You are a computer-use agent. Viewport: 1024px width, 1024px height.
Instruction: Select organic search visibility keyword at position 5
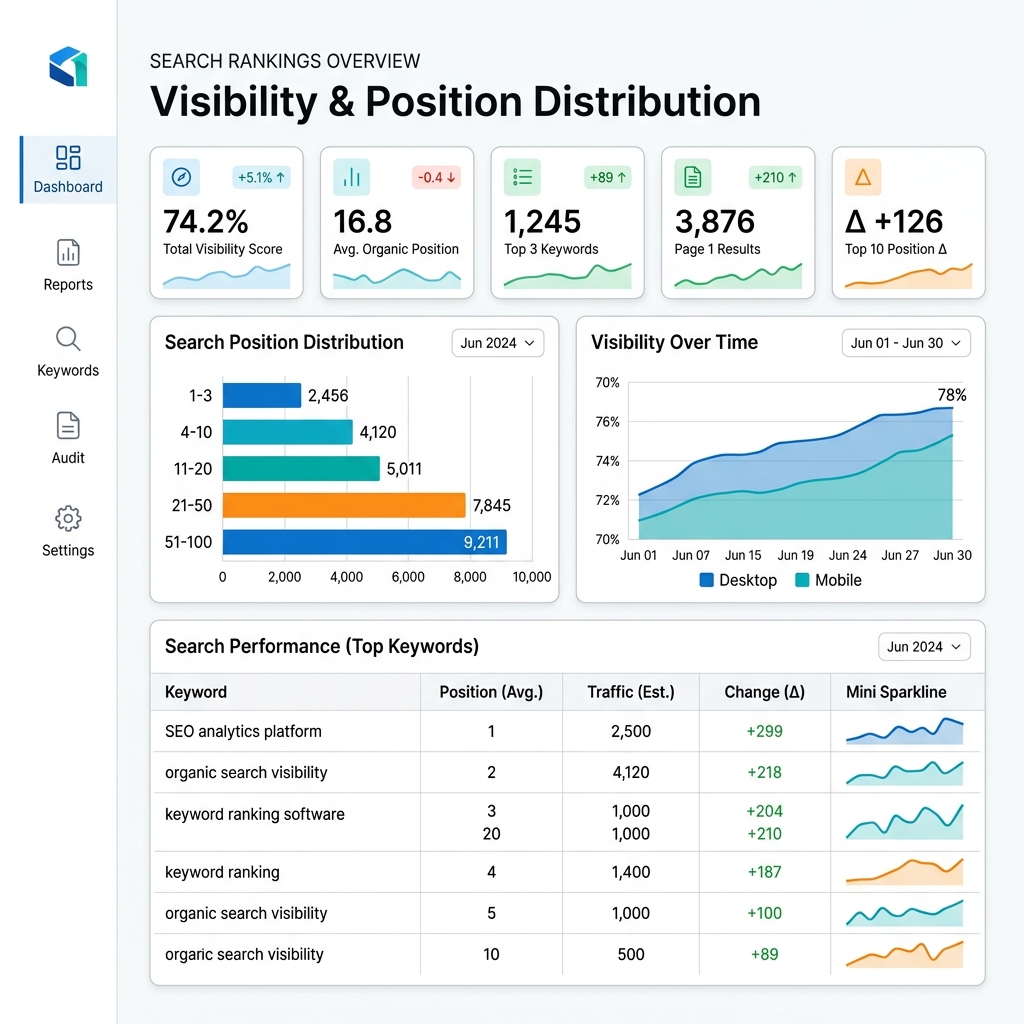tap(246, 914)
